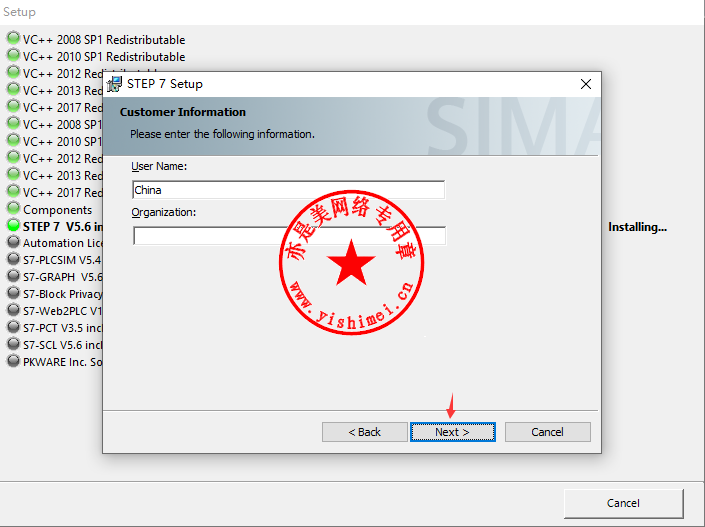
Task: Click the Installing... status text
Action: tap(637, 228)
